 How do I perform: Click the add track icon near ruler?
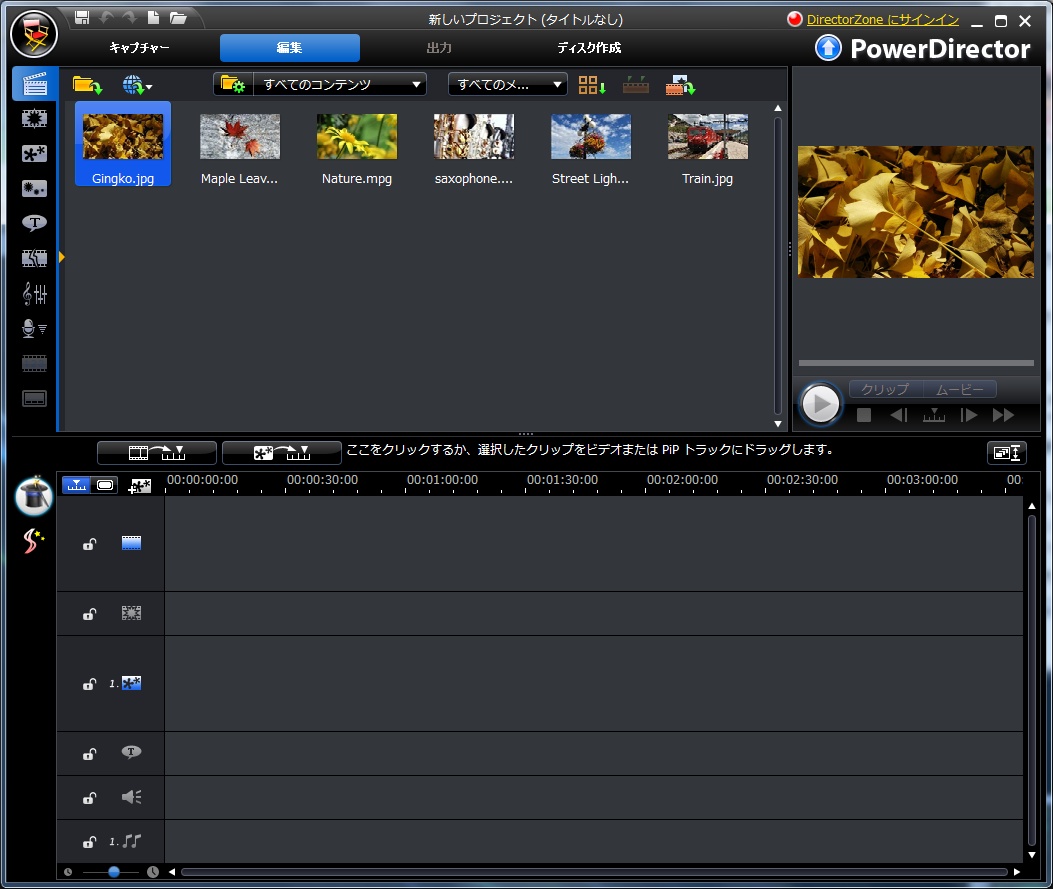pos(140,485)
